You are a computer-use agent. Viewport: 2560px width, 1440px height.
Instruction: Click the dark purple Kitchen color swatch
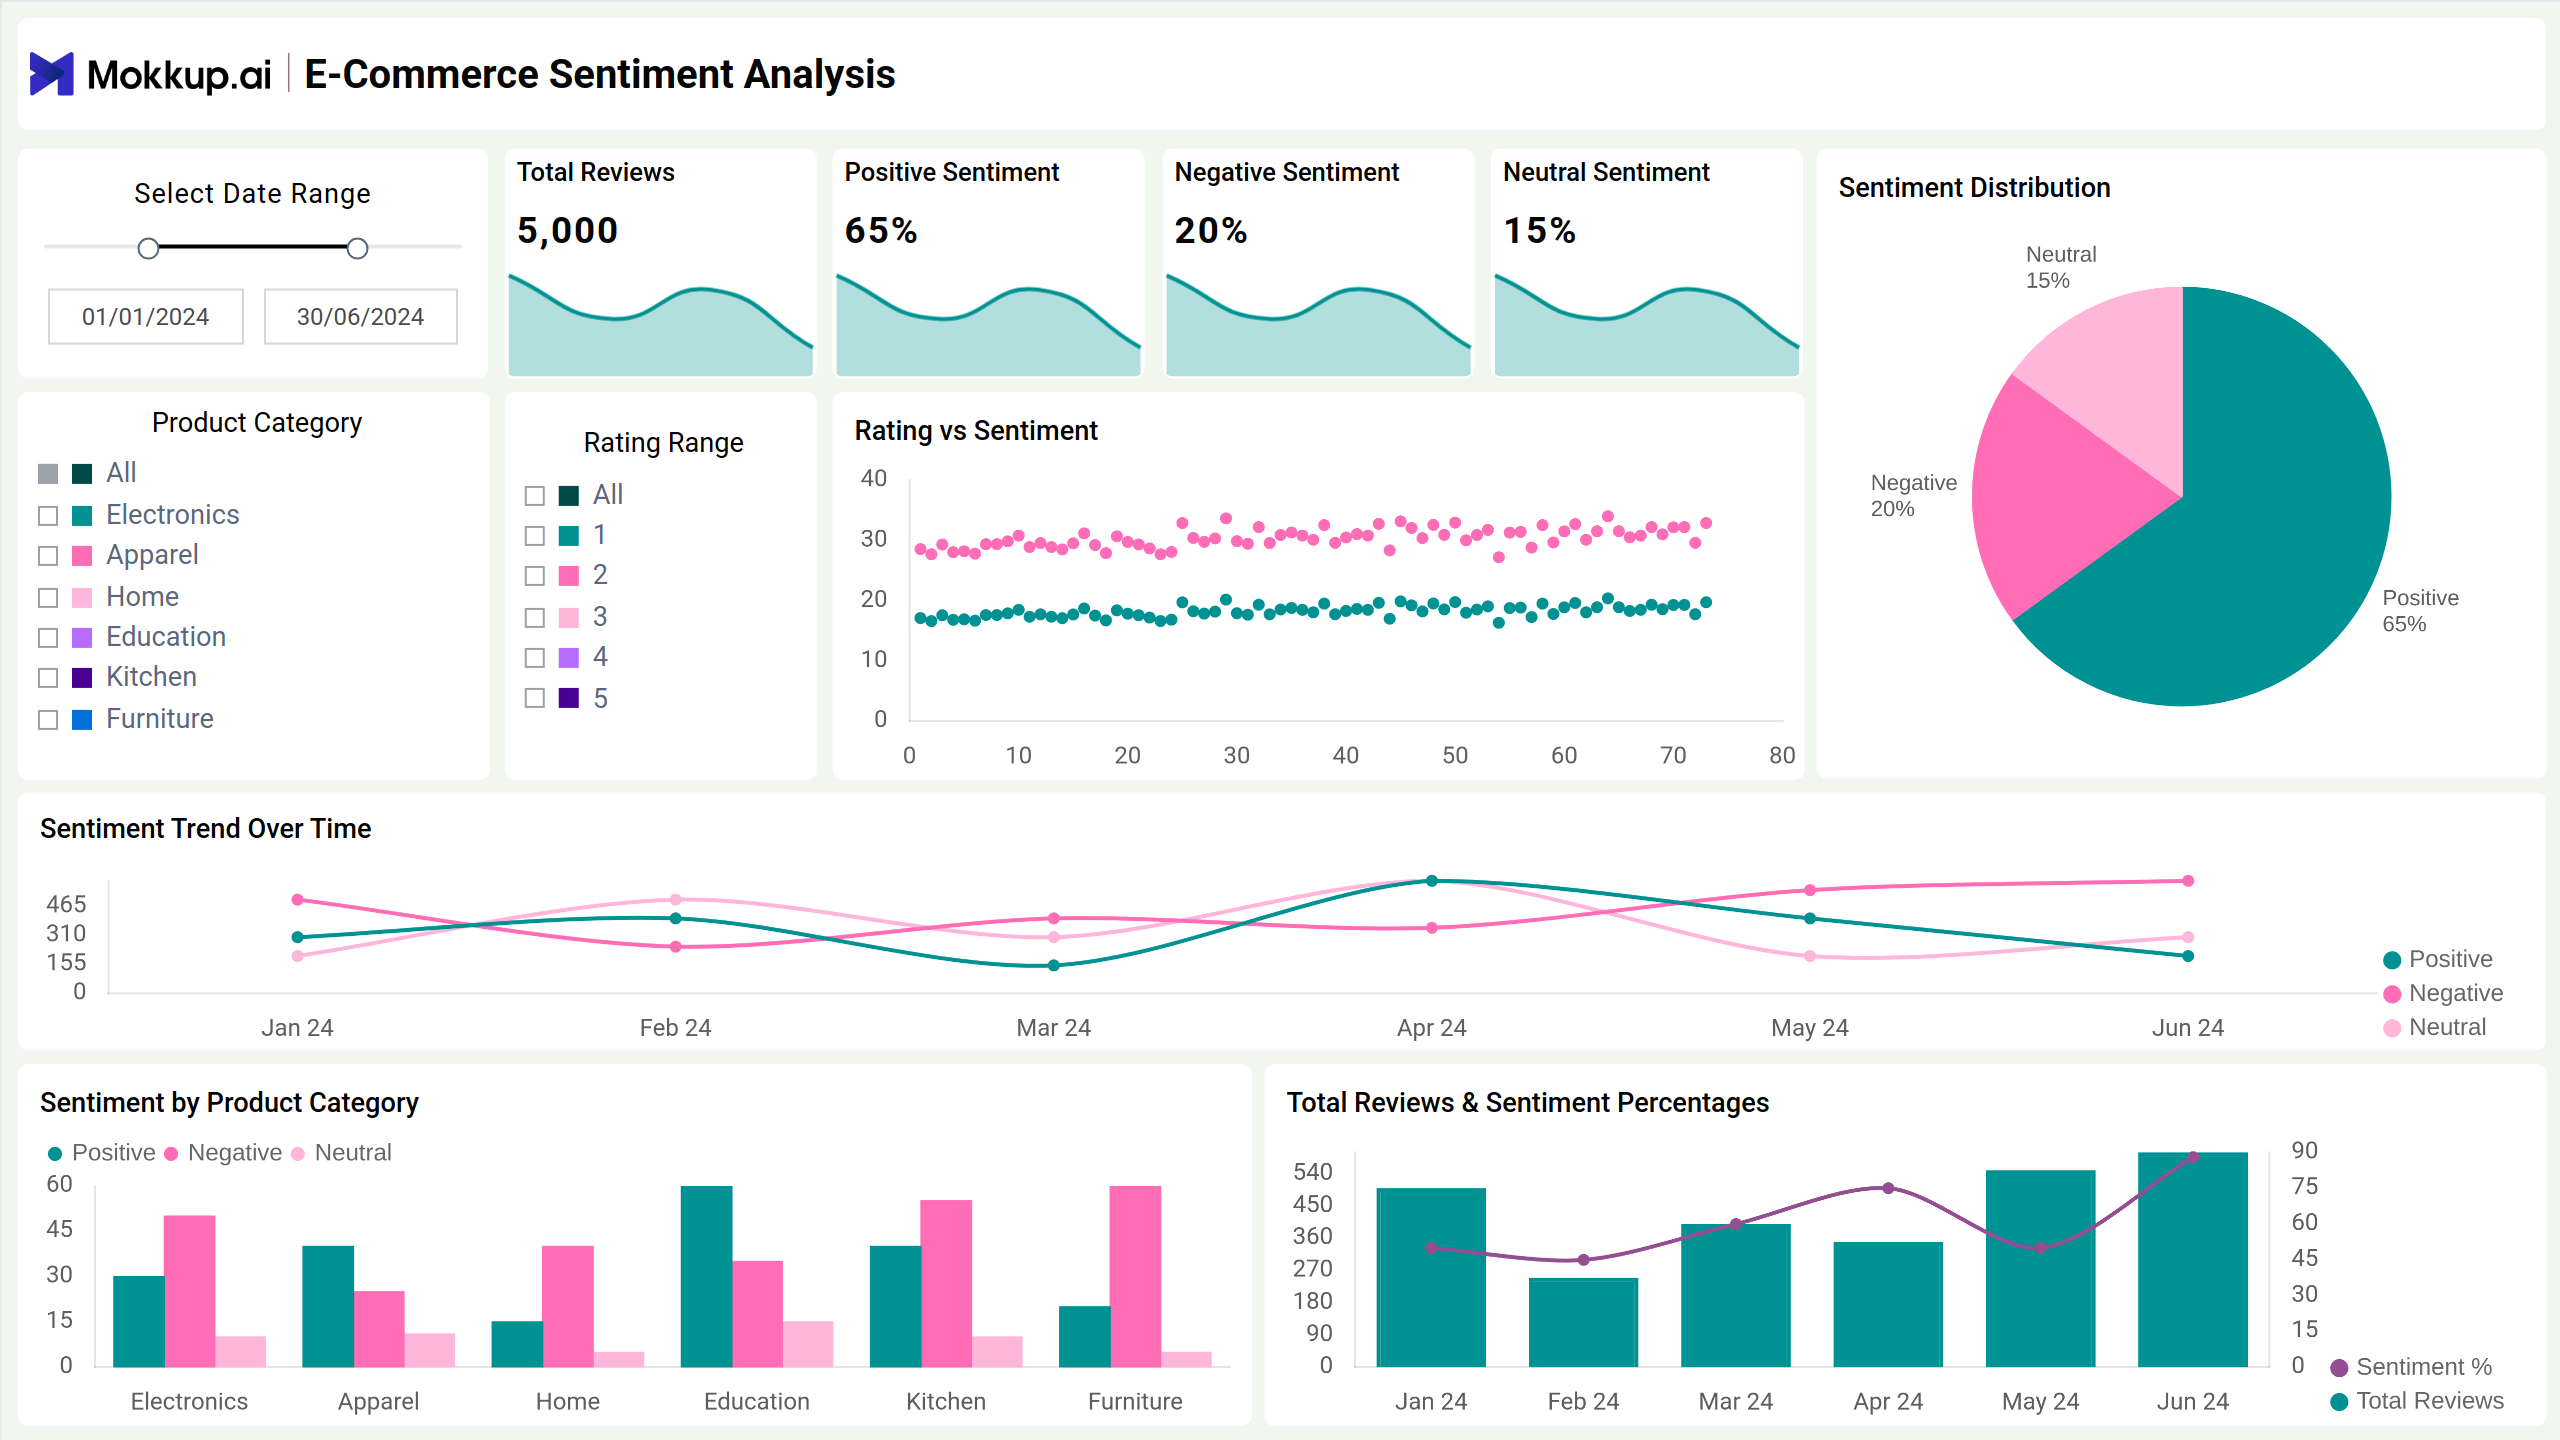(82, 677)
